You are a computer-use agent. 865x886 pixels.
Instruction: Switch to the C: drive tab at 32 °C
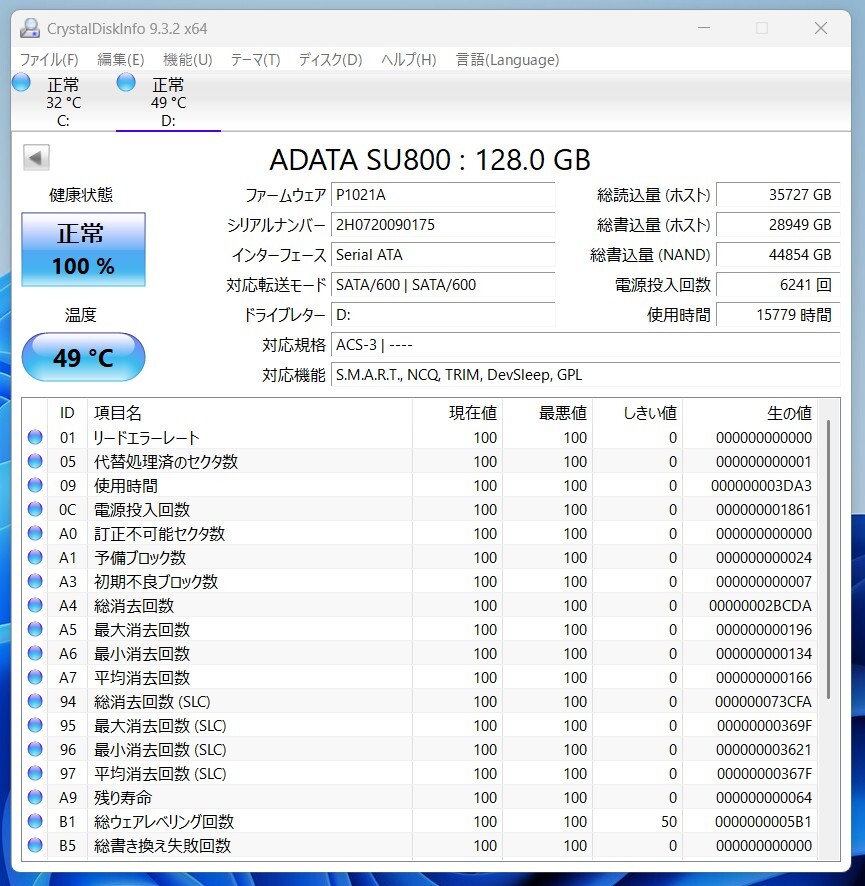point(63,102)
